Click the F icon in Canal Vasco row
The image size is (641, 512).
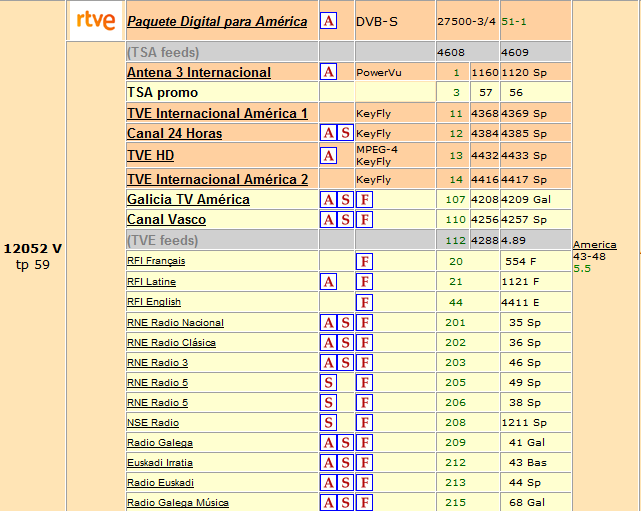364,220
